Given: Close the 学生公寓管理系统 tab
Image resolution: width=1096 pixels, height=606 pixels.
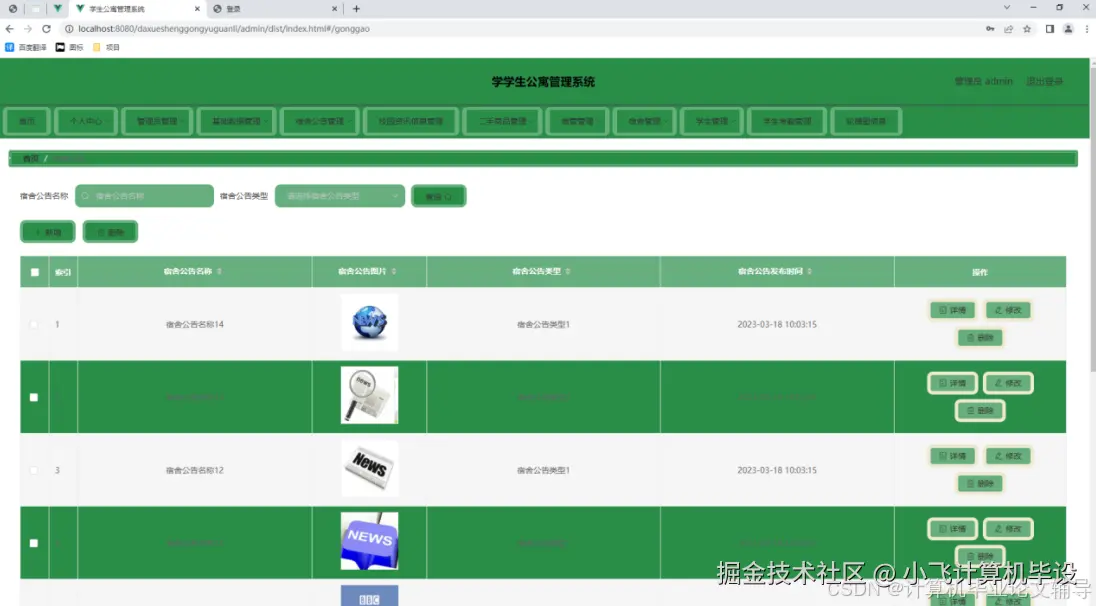Looking at the screenshot, I should [197, 9].
